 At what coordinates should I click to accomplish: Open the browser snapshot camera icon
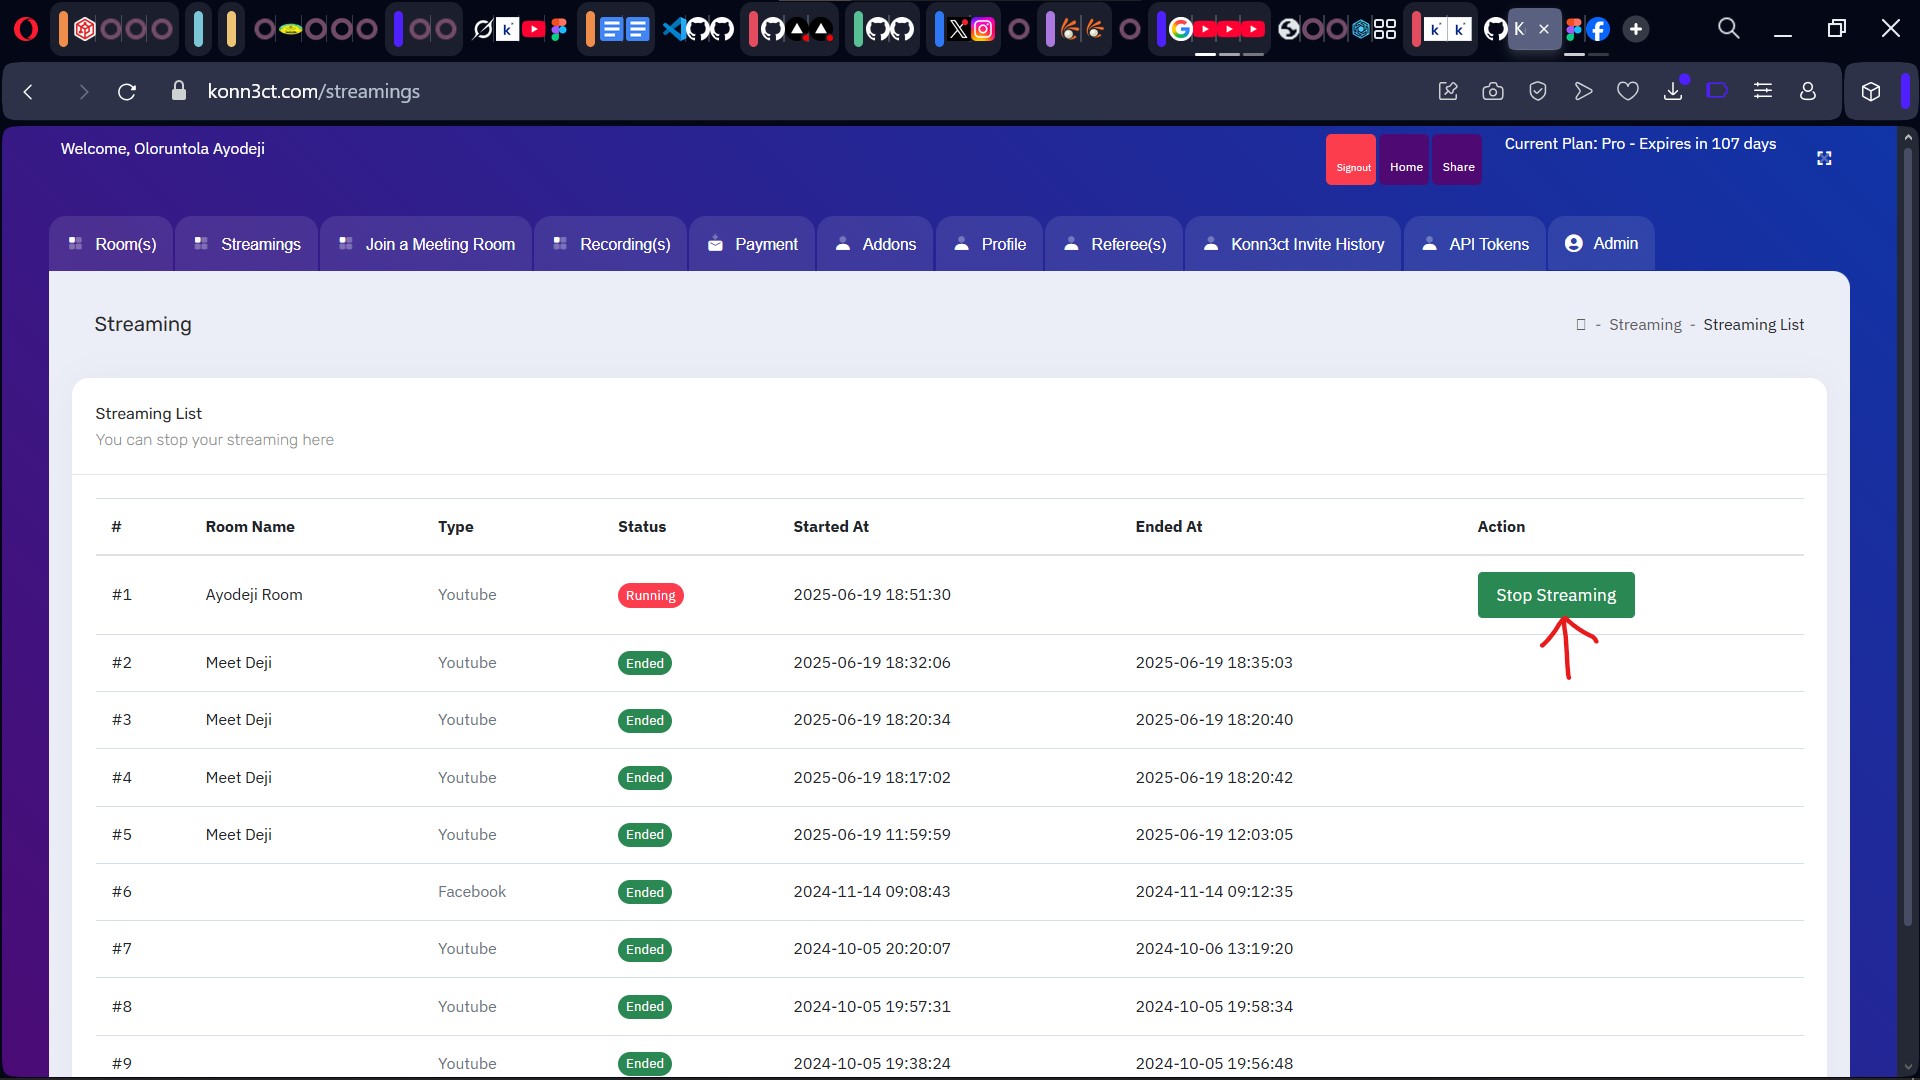coord(1493,92)
